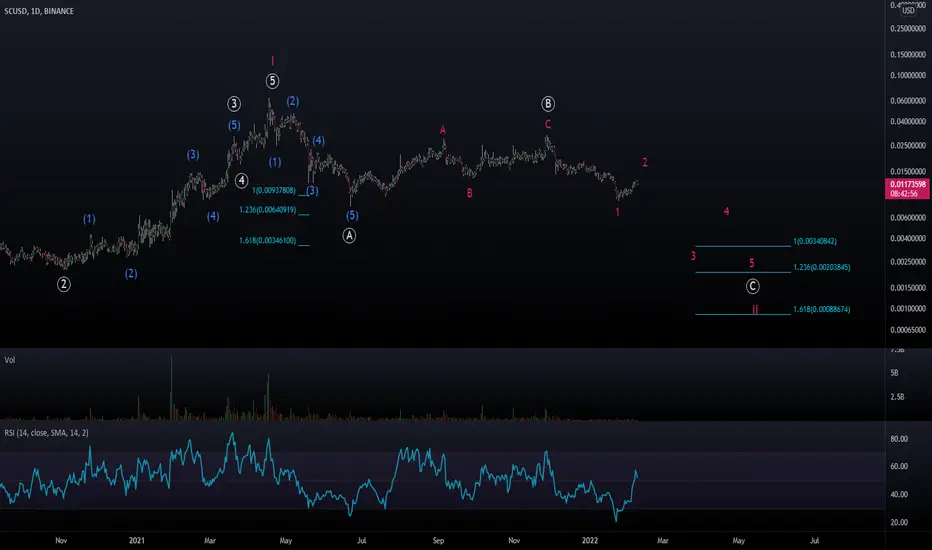Select the circled 5 wave label
The height and width of the screenshot is (550, 932).
(x=272, y=81)
